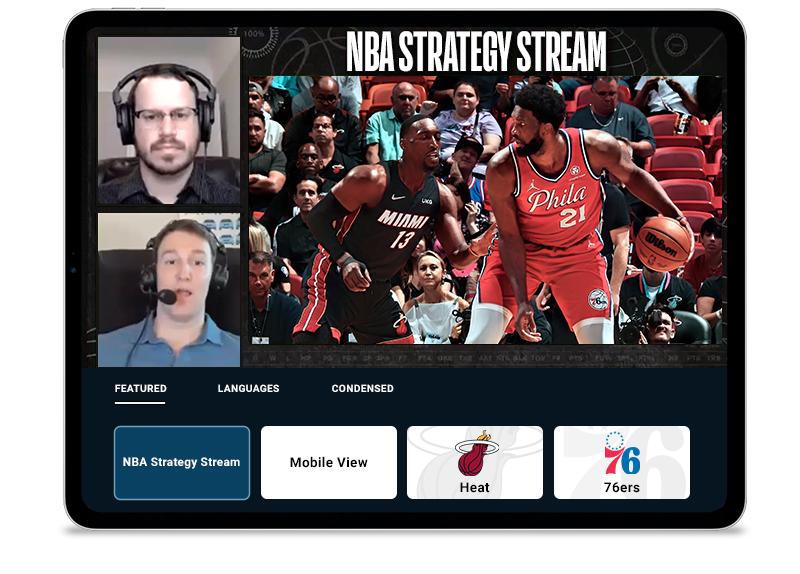Click the Miami Heat flaming ball logo
The width and height of the screenshot is (800, 574).
(x=476, y=454)
